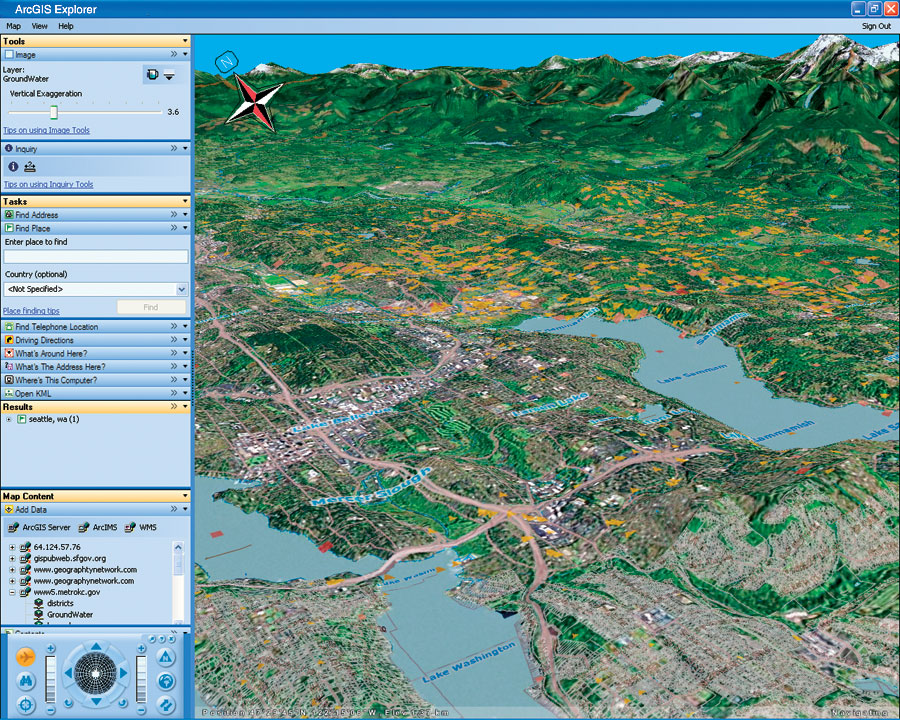
Task: Click the circular navigator globe center
Action: pyautogui.click(x=95, y=673)
